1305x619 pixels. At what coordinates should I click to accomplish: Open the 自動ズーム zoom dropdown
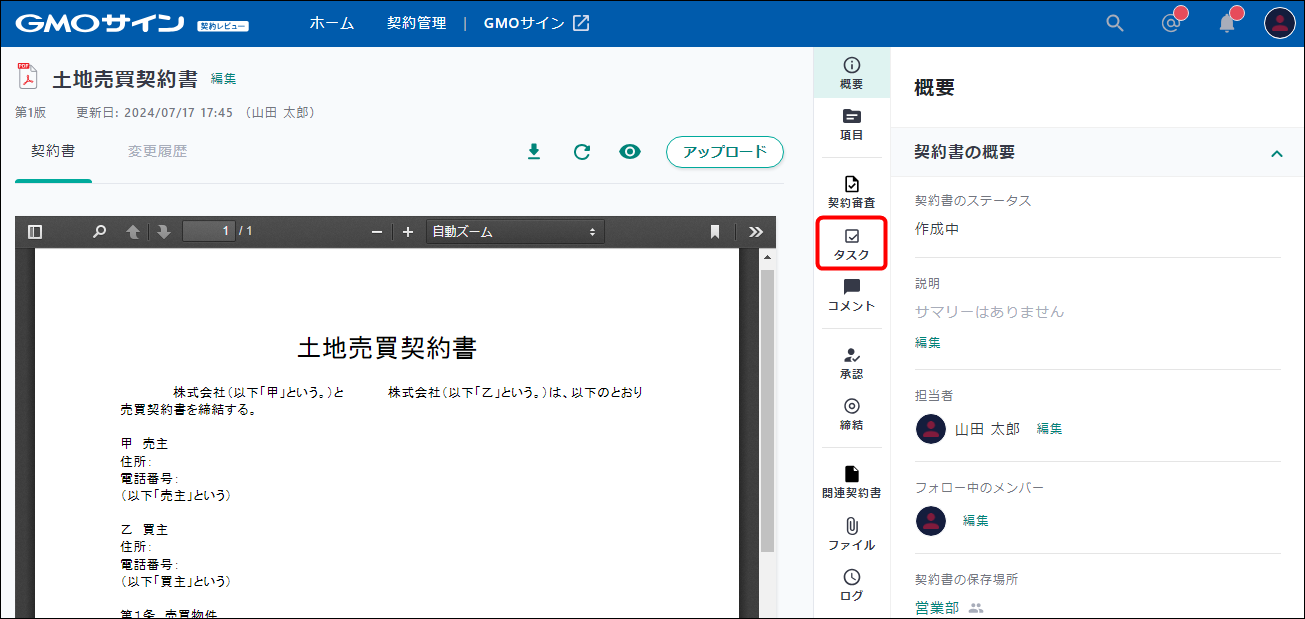514,232
